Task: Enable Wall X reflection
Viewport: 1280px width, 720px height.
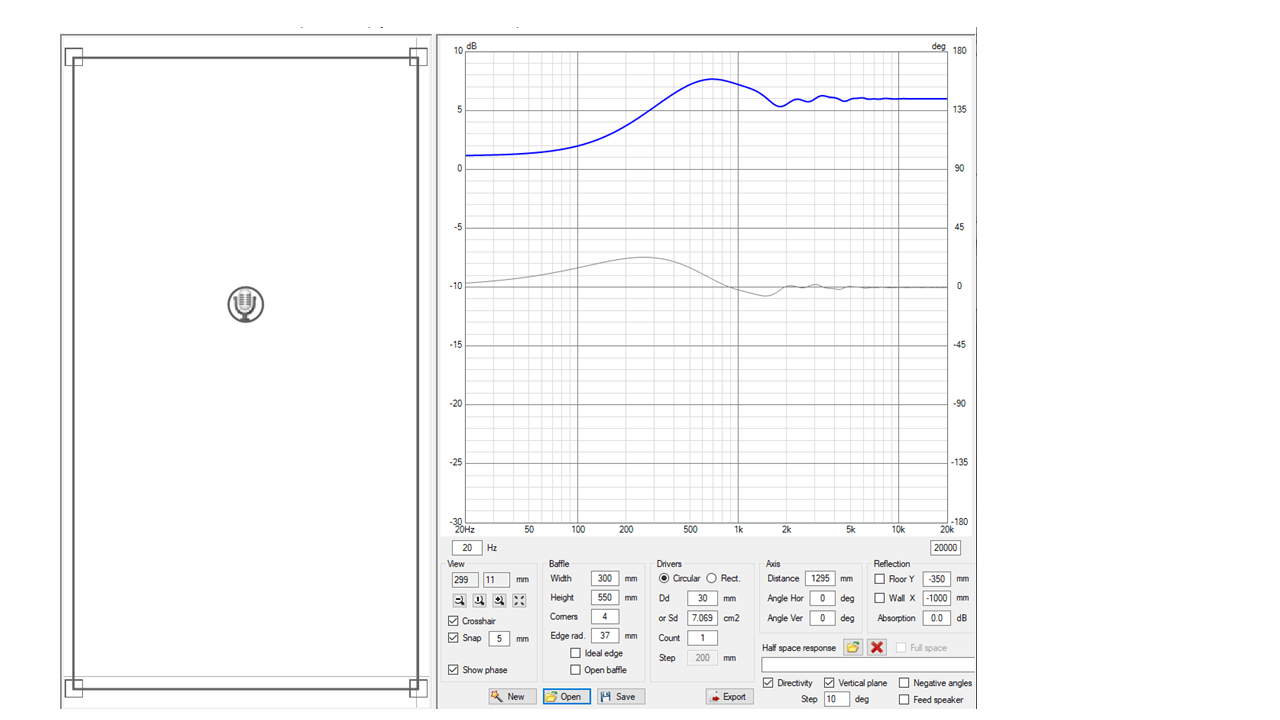Action: pos(880,598)
